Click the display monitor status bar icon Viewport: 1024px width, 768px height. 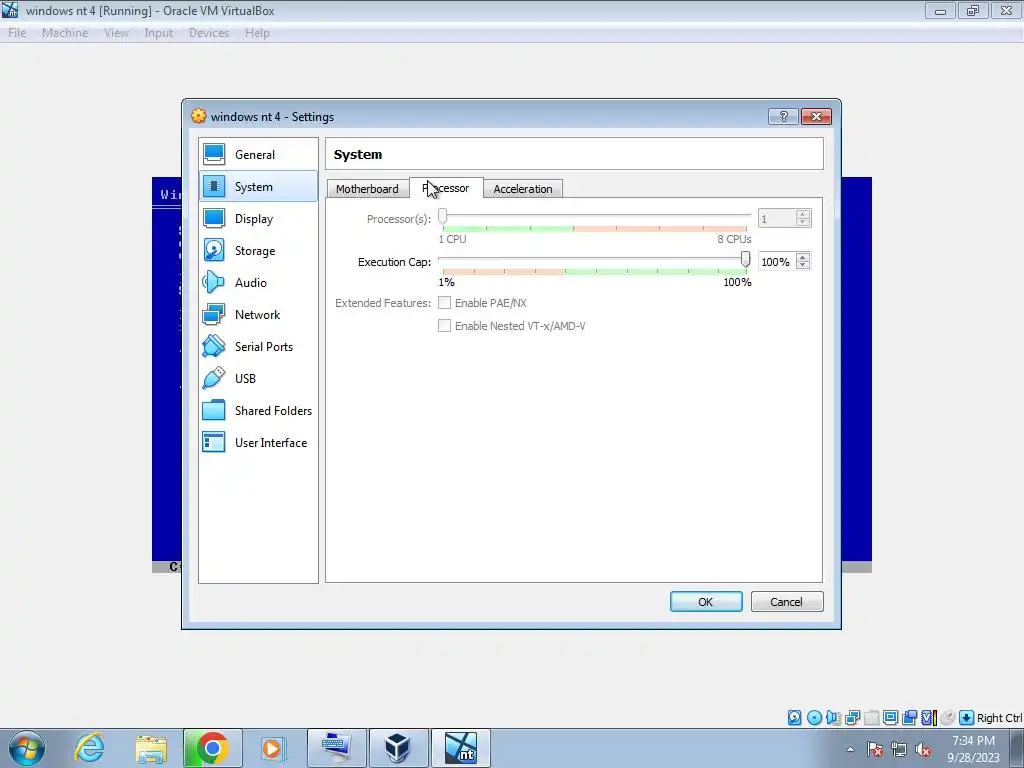point(890,718)
